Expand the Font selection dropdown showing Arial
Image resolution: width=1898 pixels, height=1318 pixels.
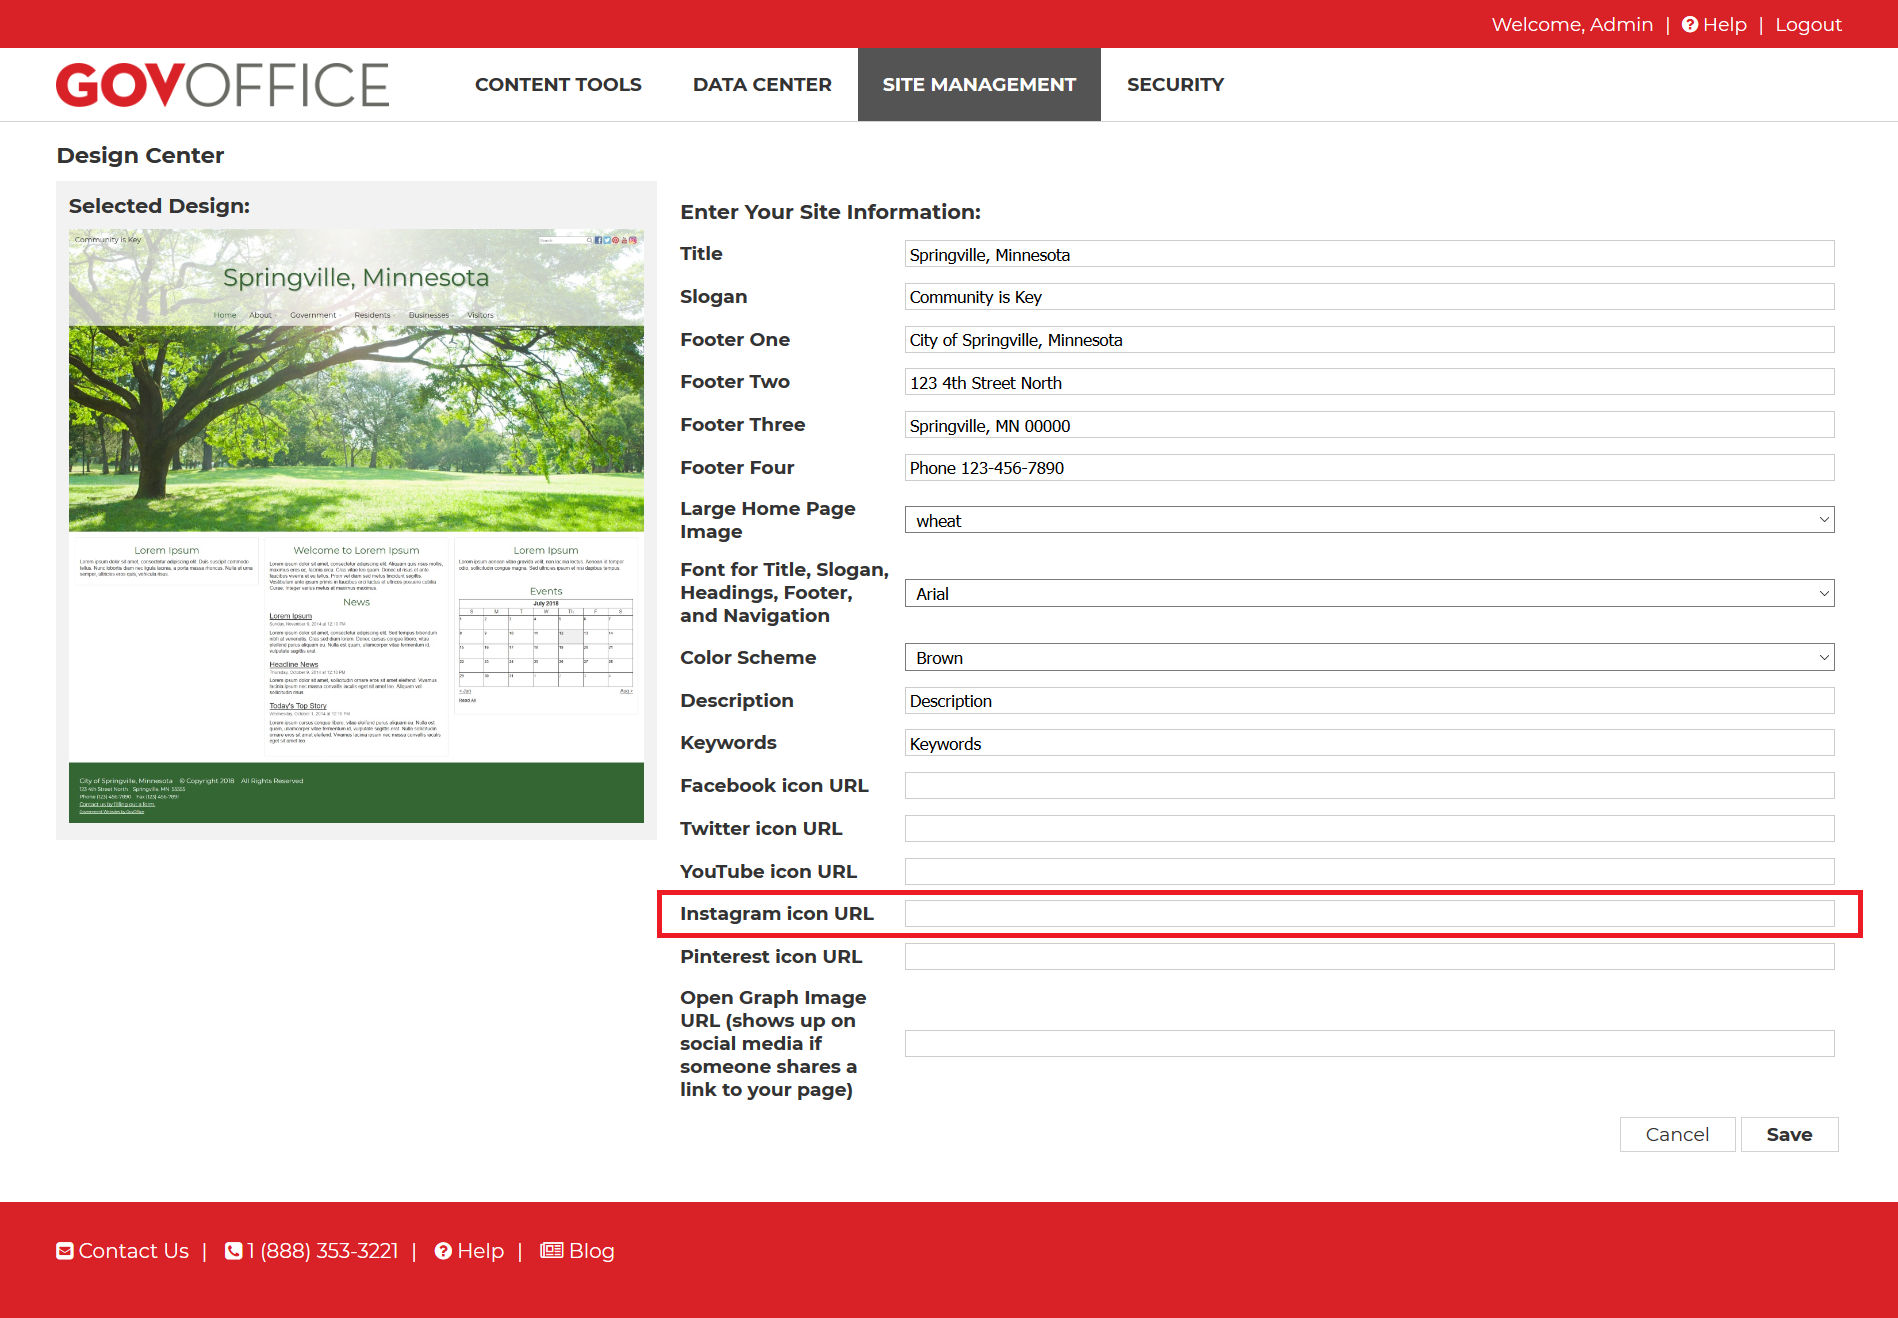coord(1368,593)
